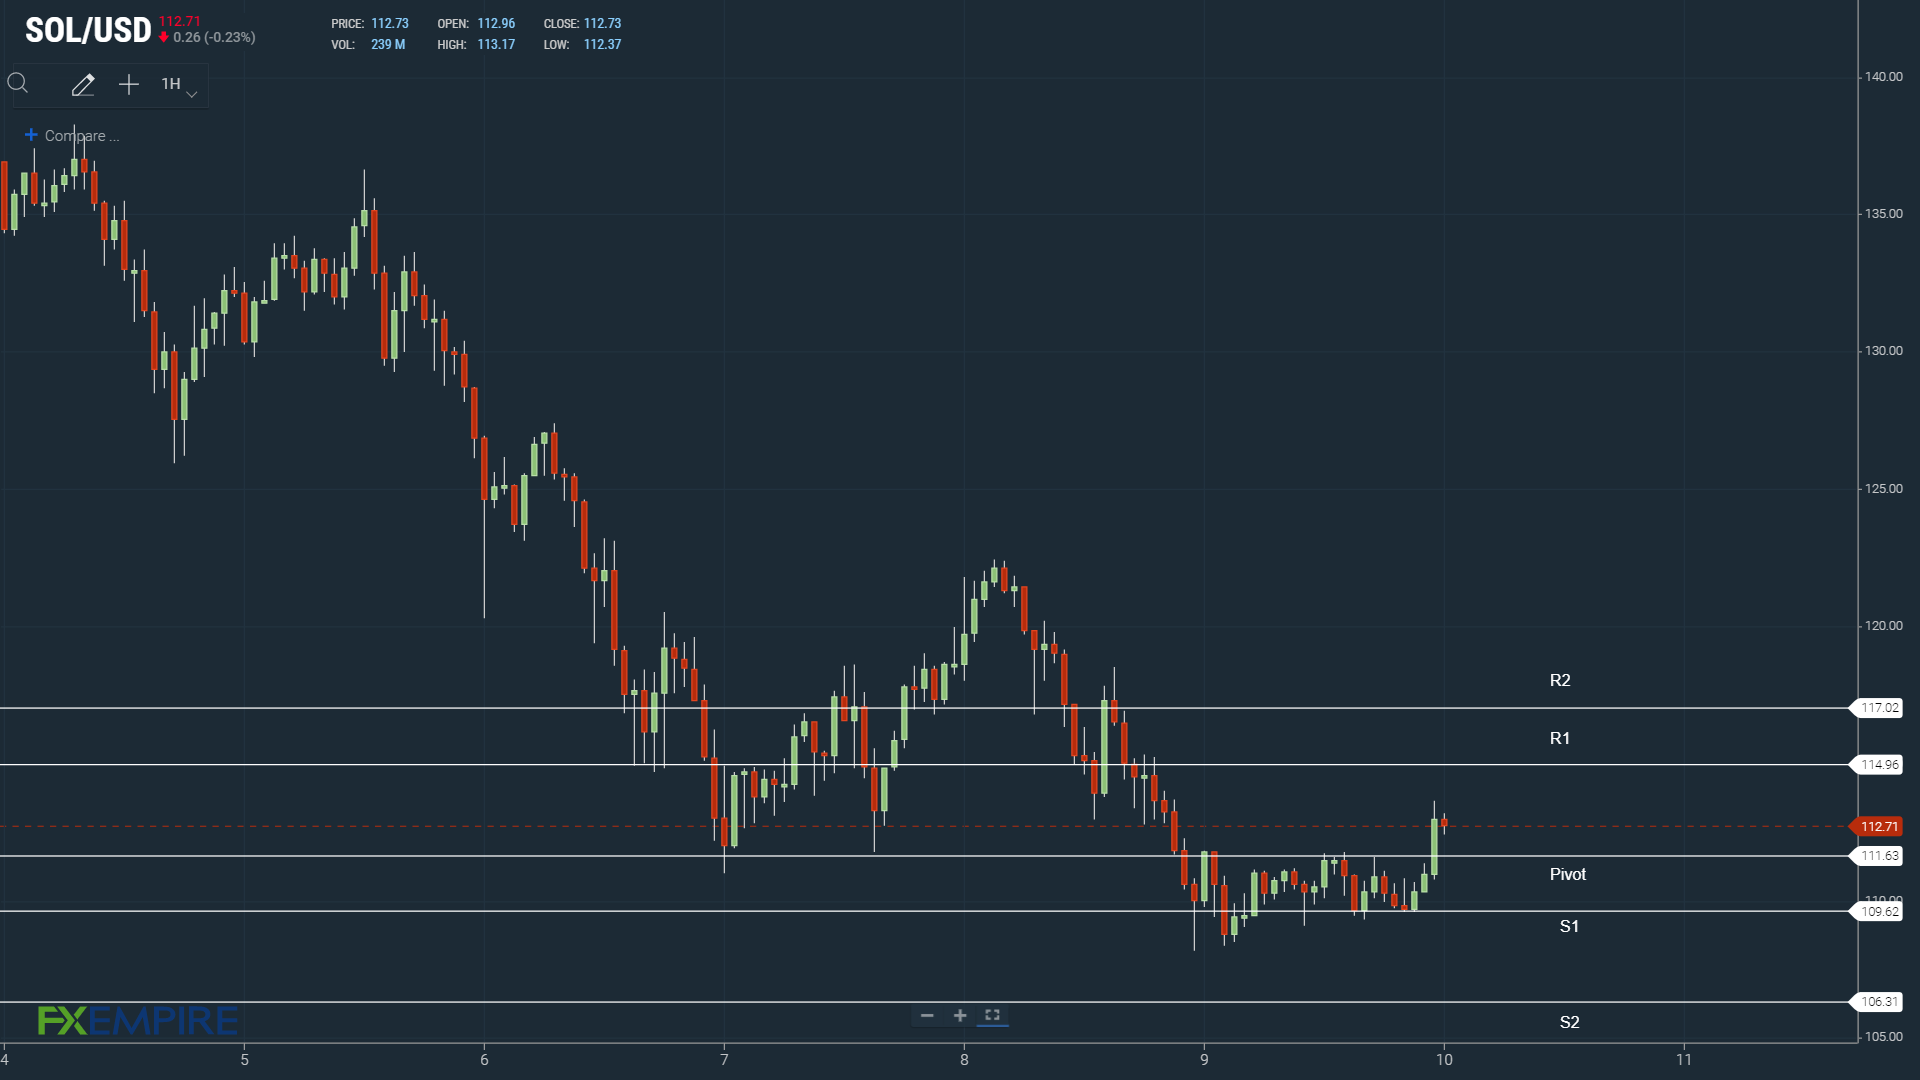
Task: Click the OPEN 112.96 value
Action: pyautogui.click(x=496, y=24)
